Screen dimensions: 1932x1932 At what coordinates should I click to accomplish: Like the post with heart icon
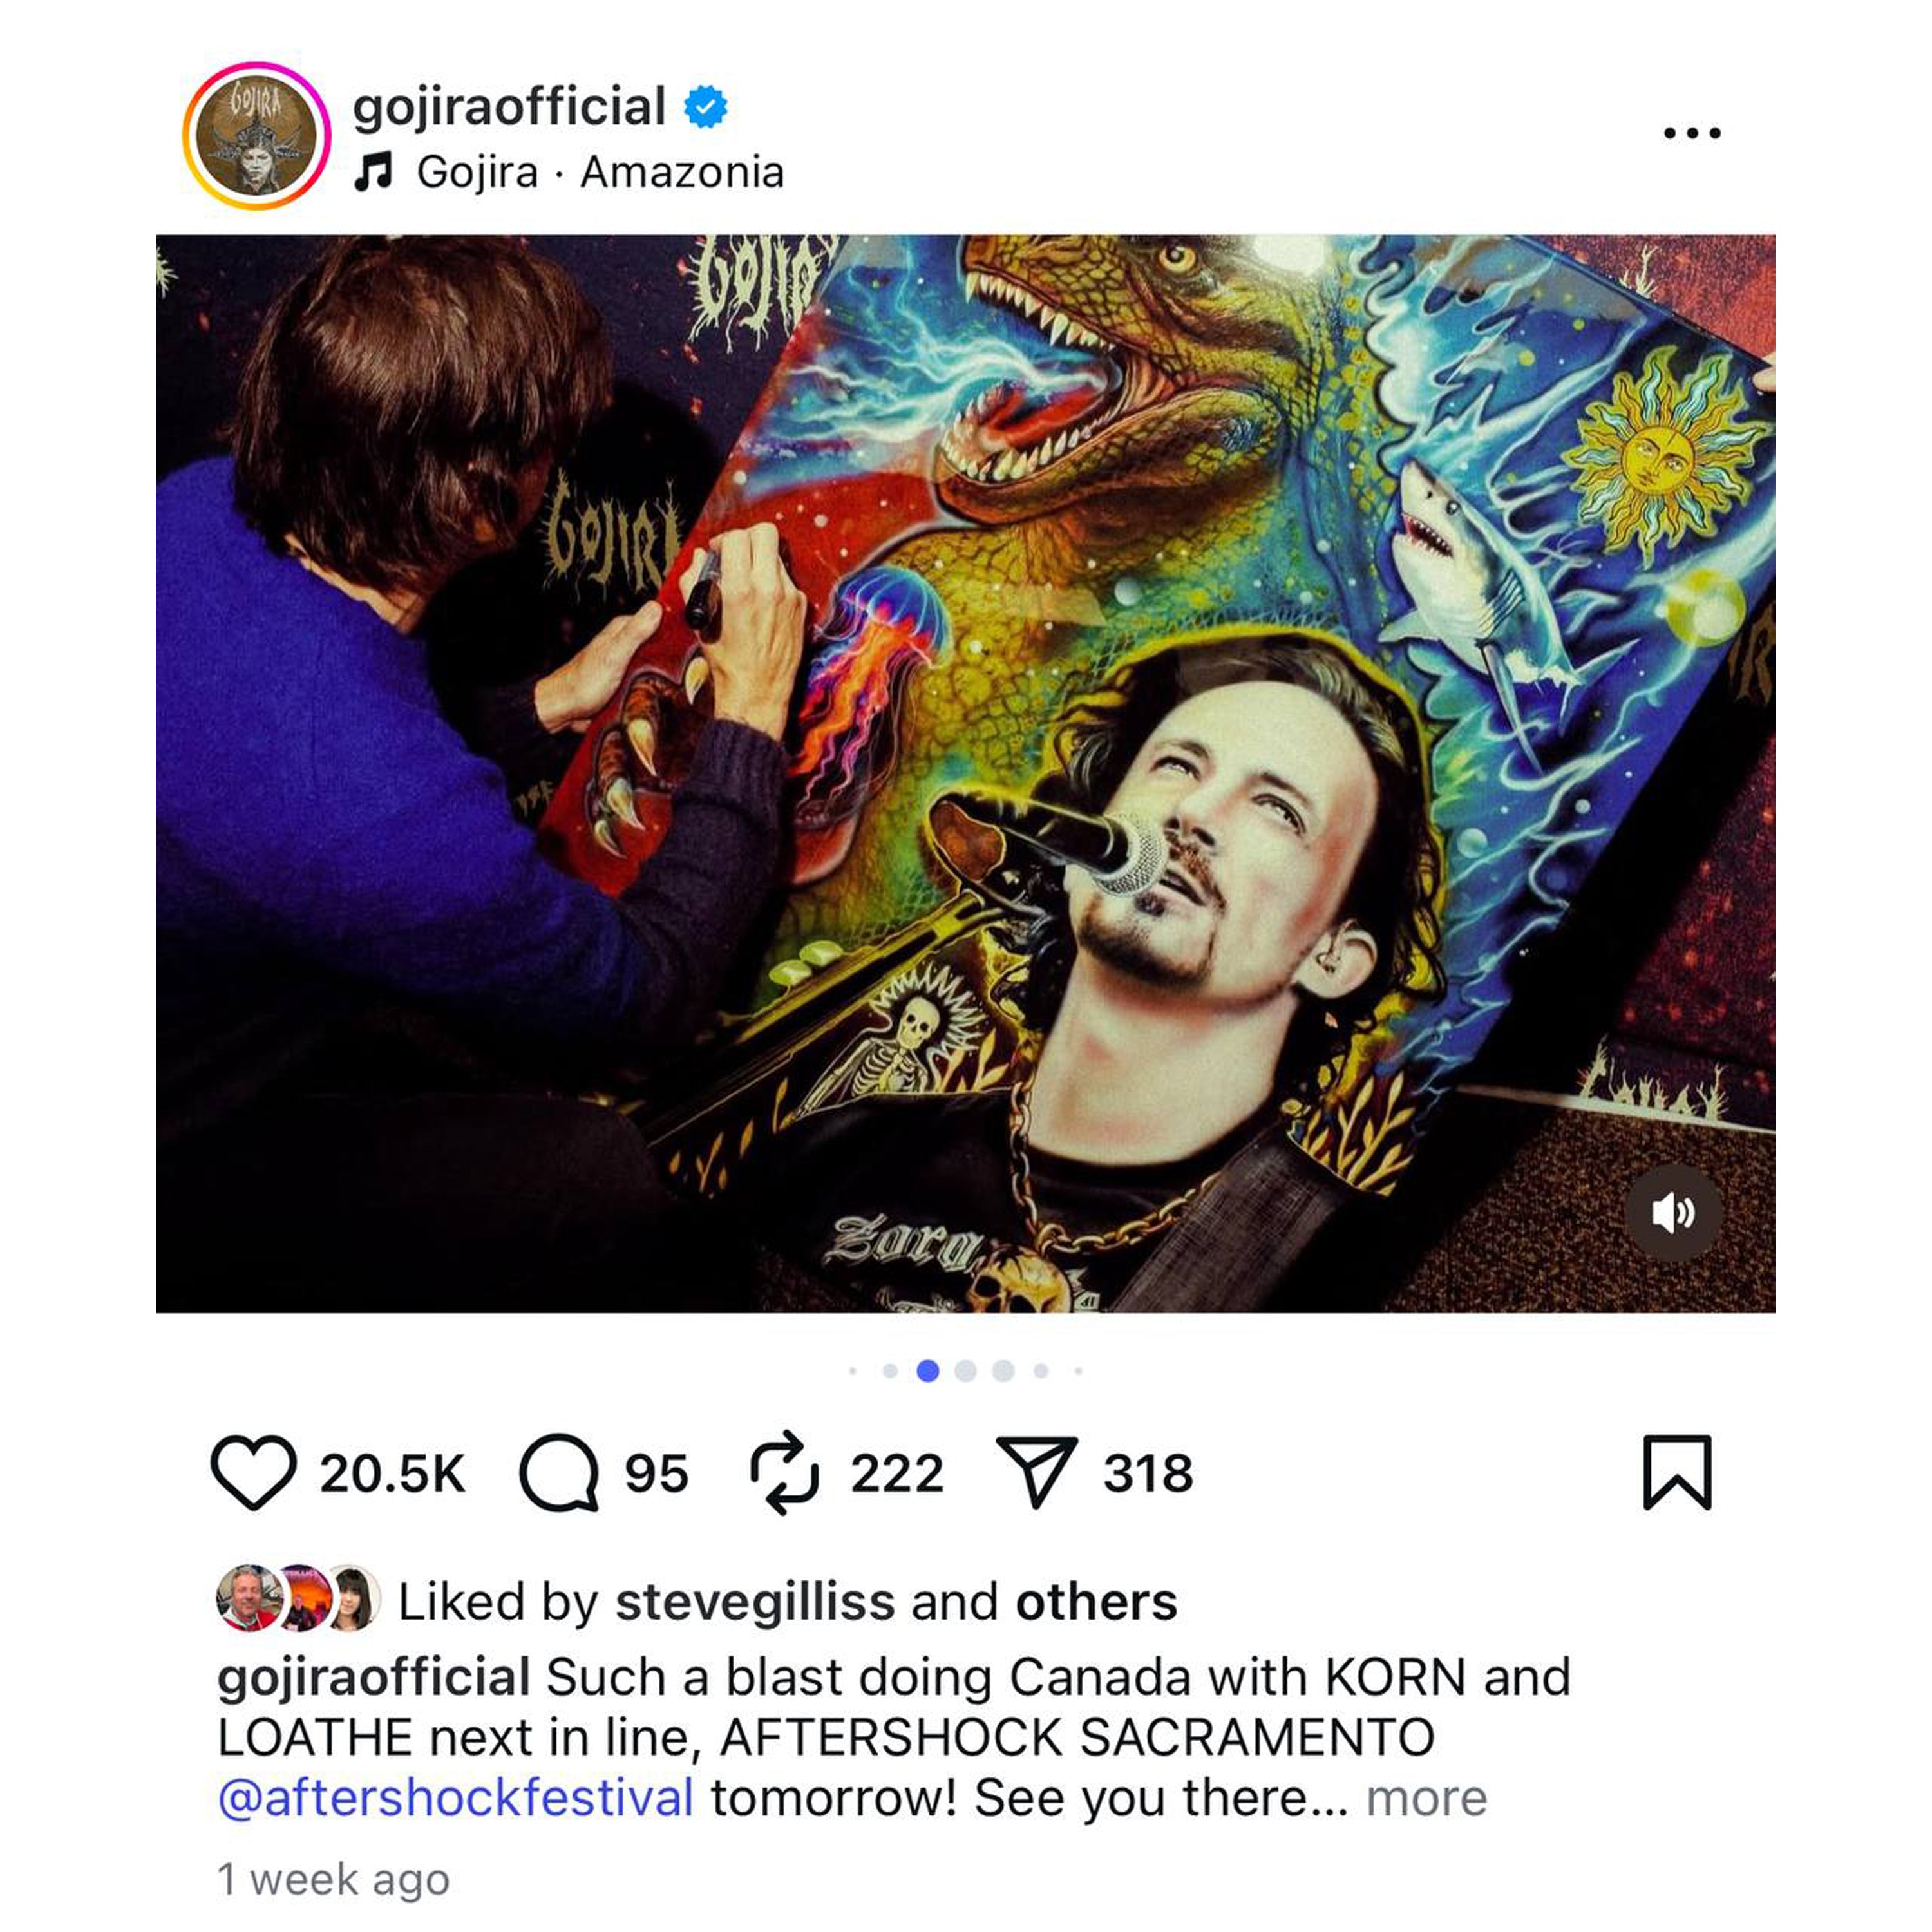click(253, 1472)
